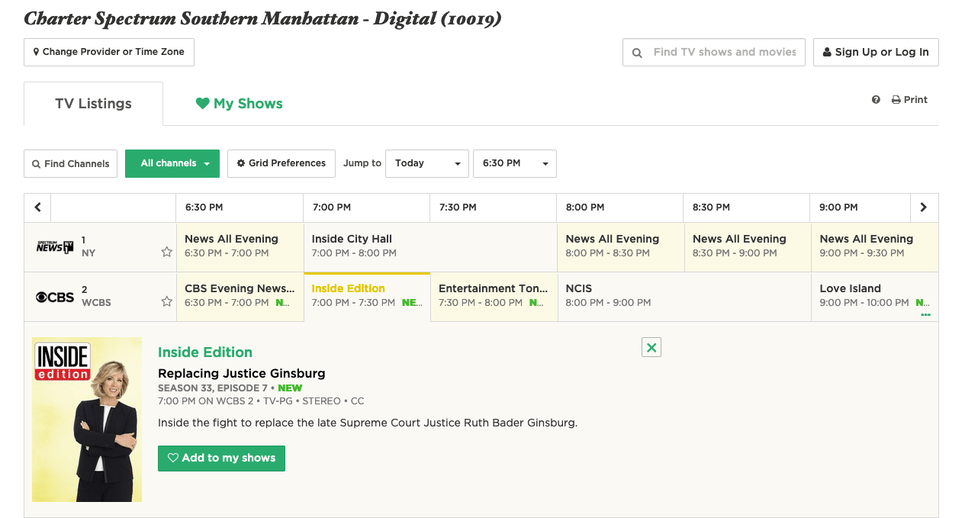Select Love Island listing

point(875,297)
